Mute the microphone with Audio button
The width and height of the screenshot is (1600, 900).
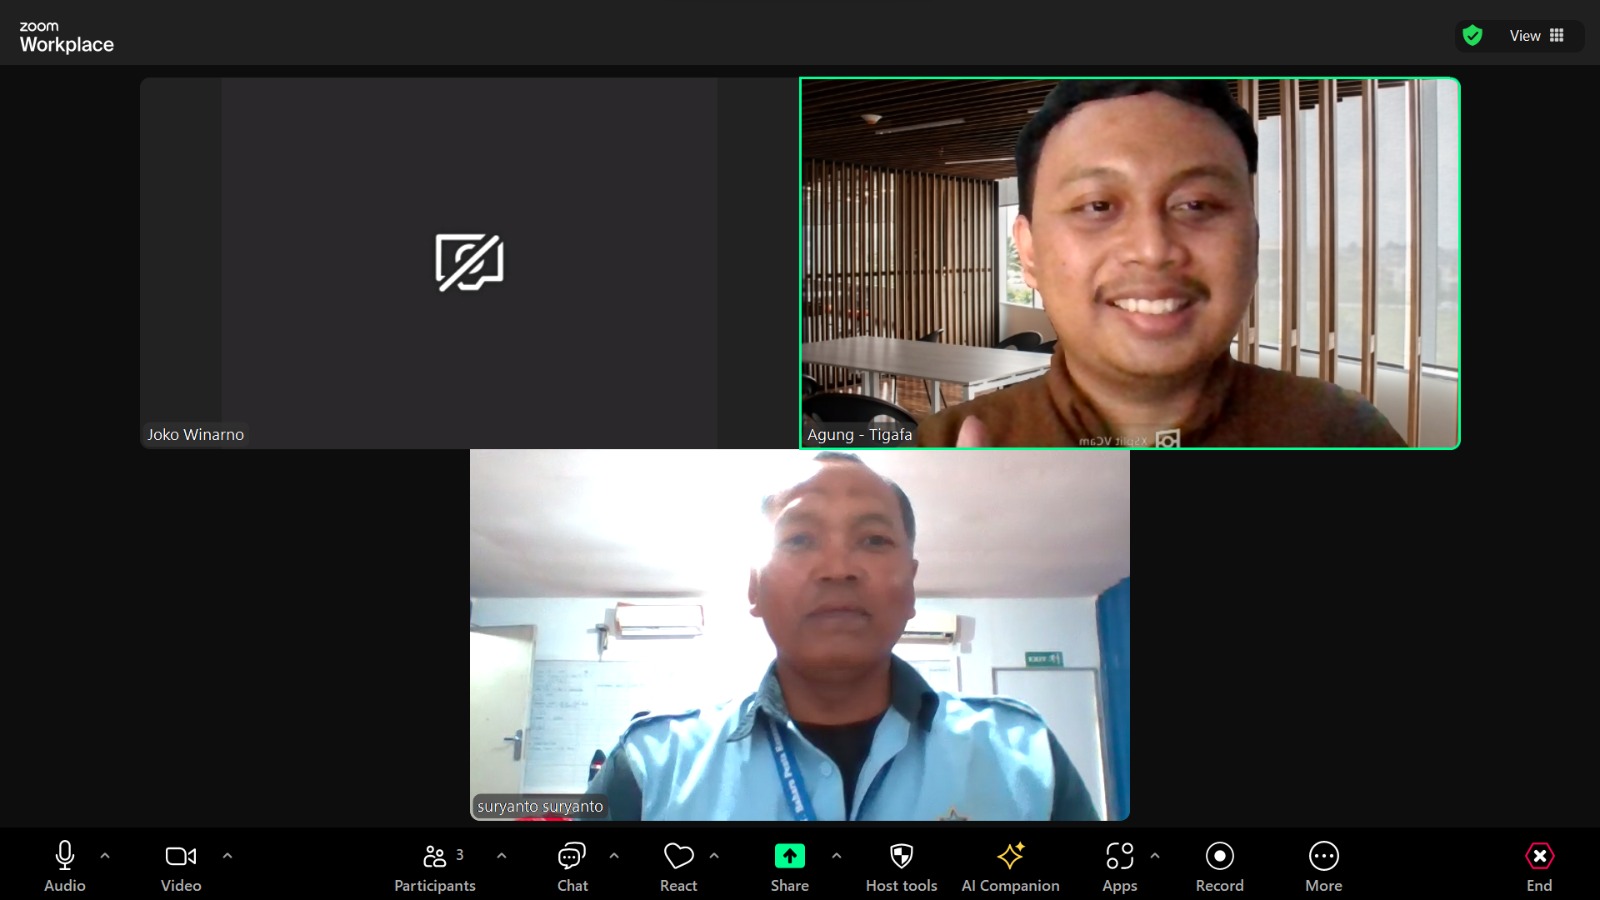(65, 856)
